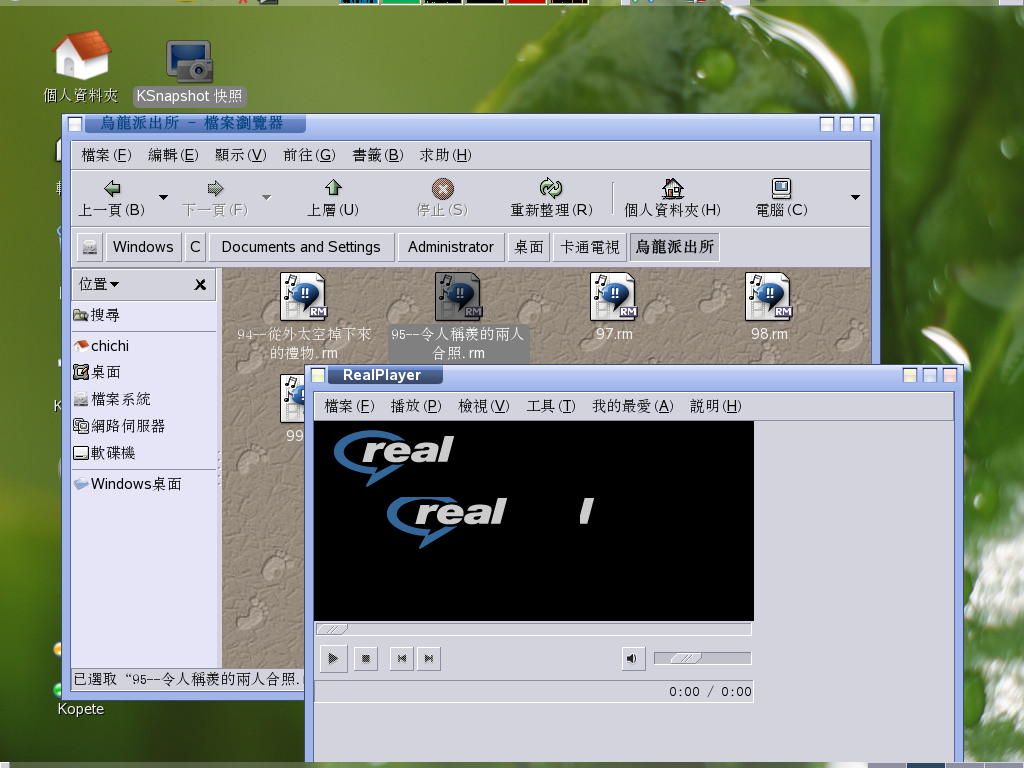Go to 卡通電視 path button
Viewport: 1024px width, 768px height.
pyautogui.click(x=590, y=247)
